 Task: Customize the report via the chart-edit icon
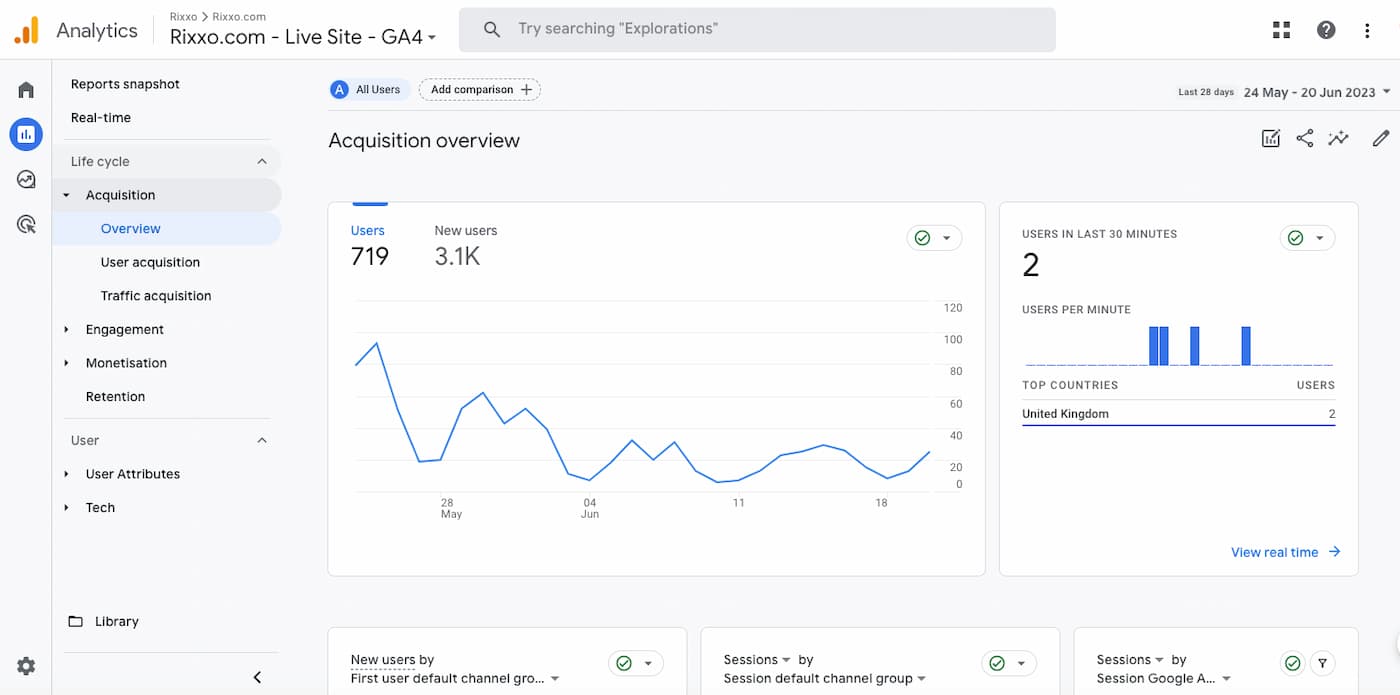[1271, 138]
